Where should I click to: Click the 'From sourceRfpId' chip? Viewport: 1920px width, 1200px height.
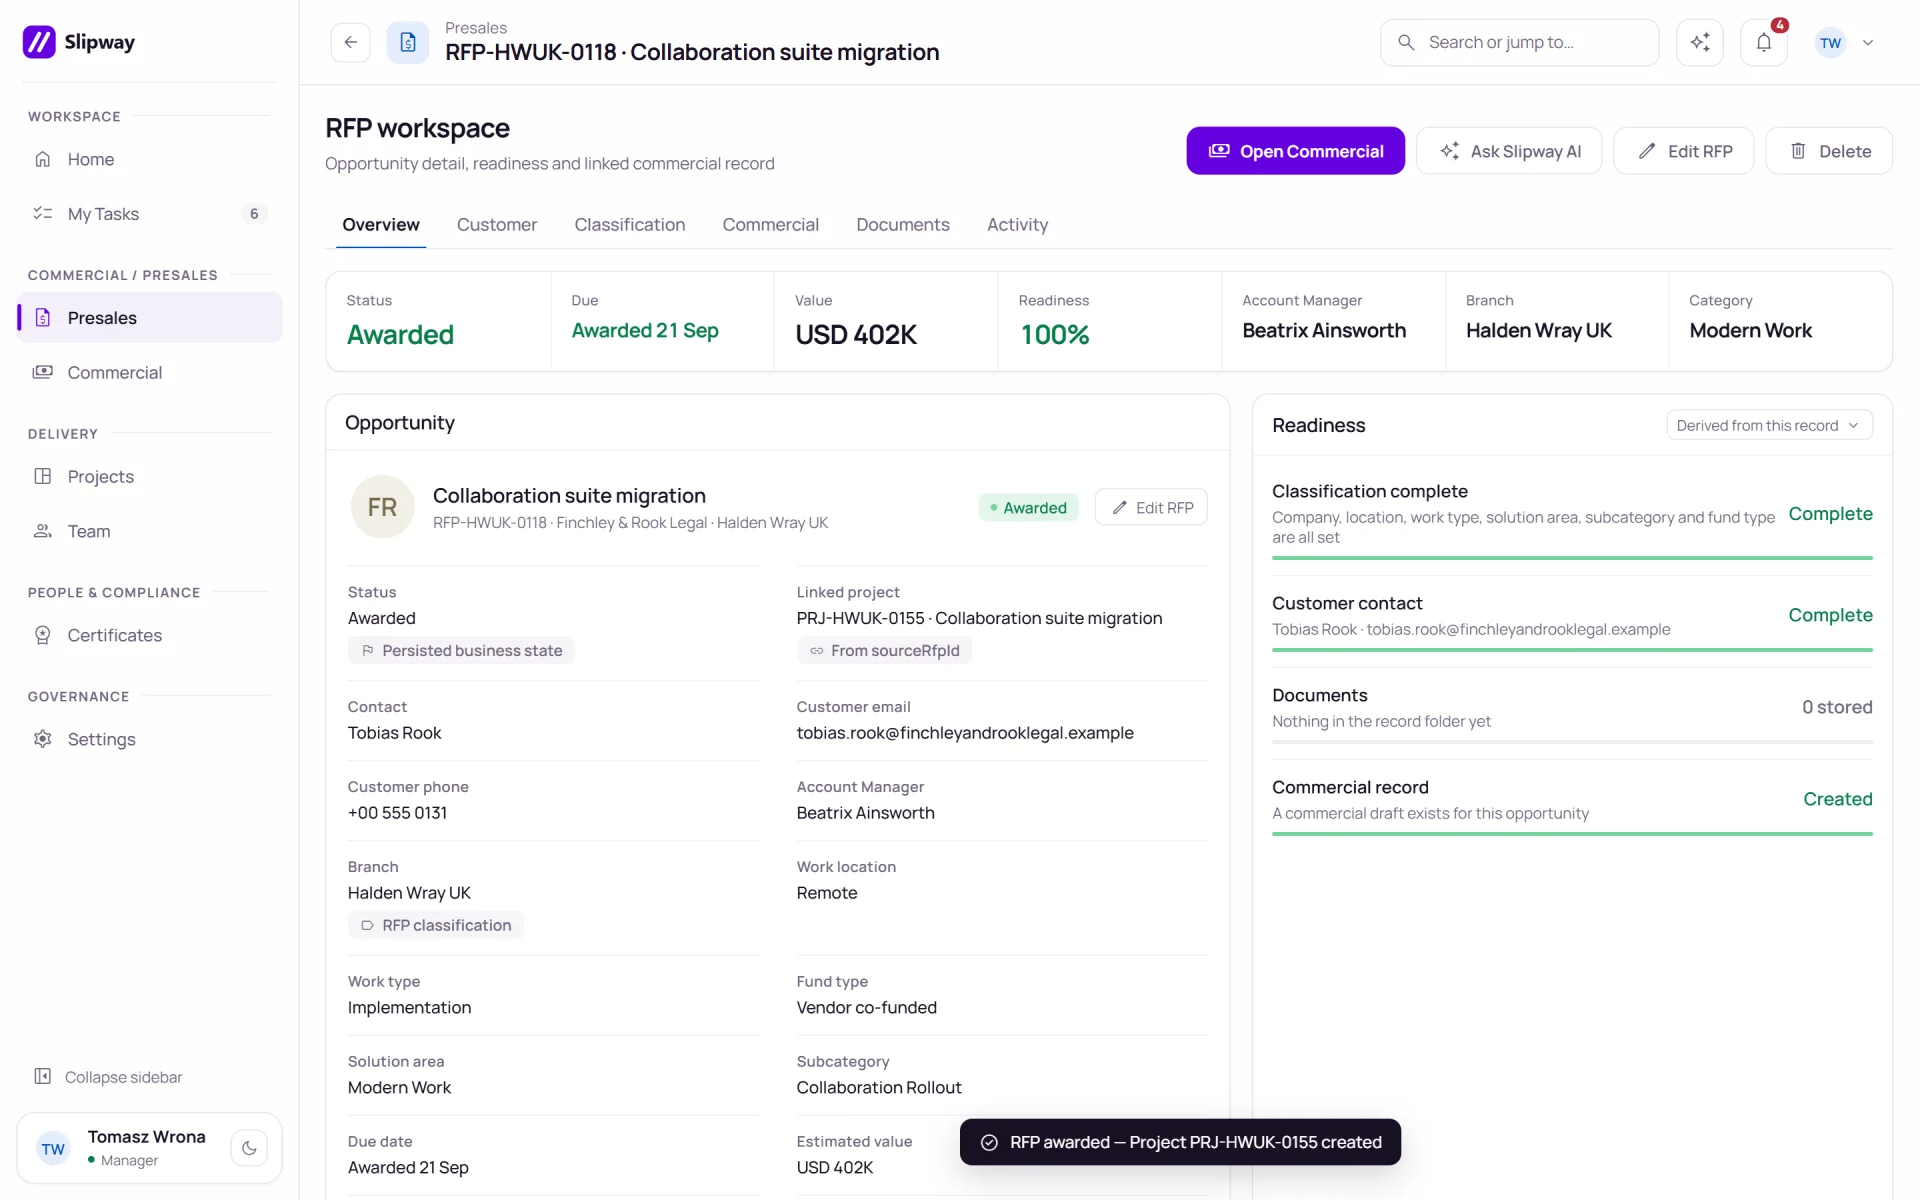884,651
